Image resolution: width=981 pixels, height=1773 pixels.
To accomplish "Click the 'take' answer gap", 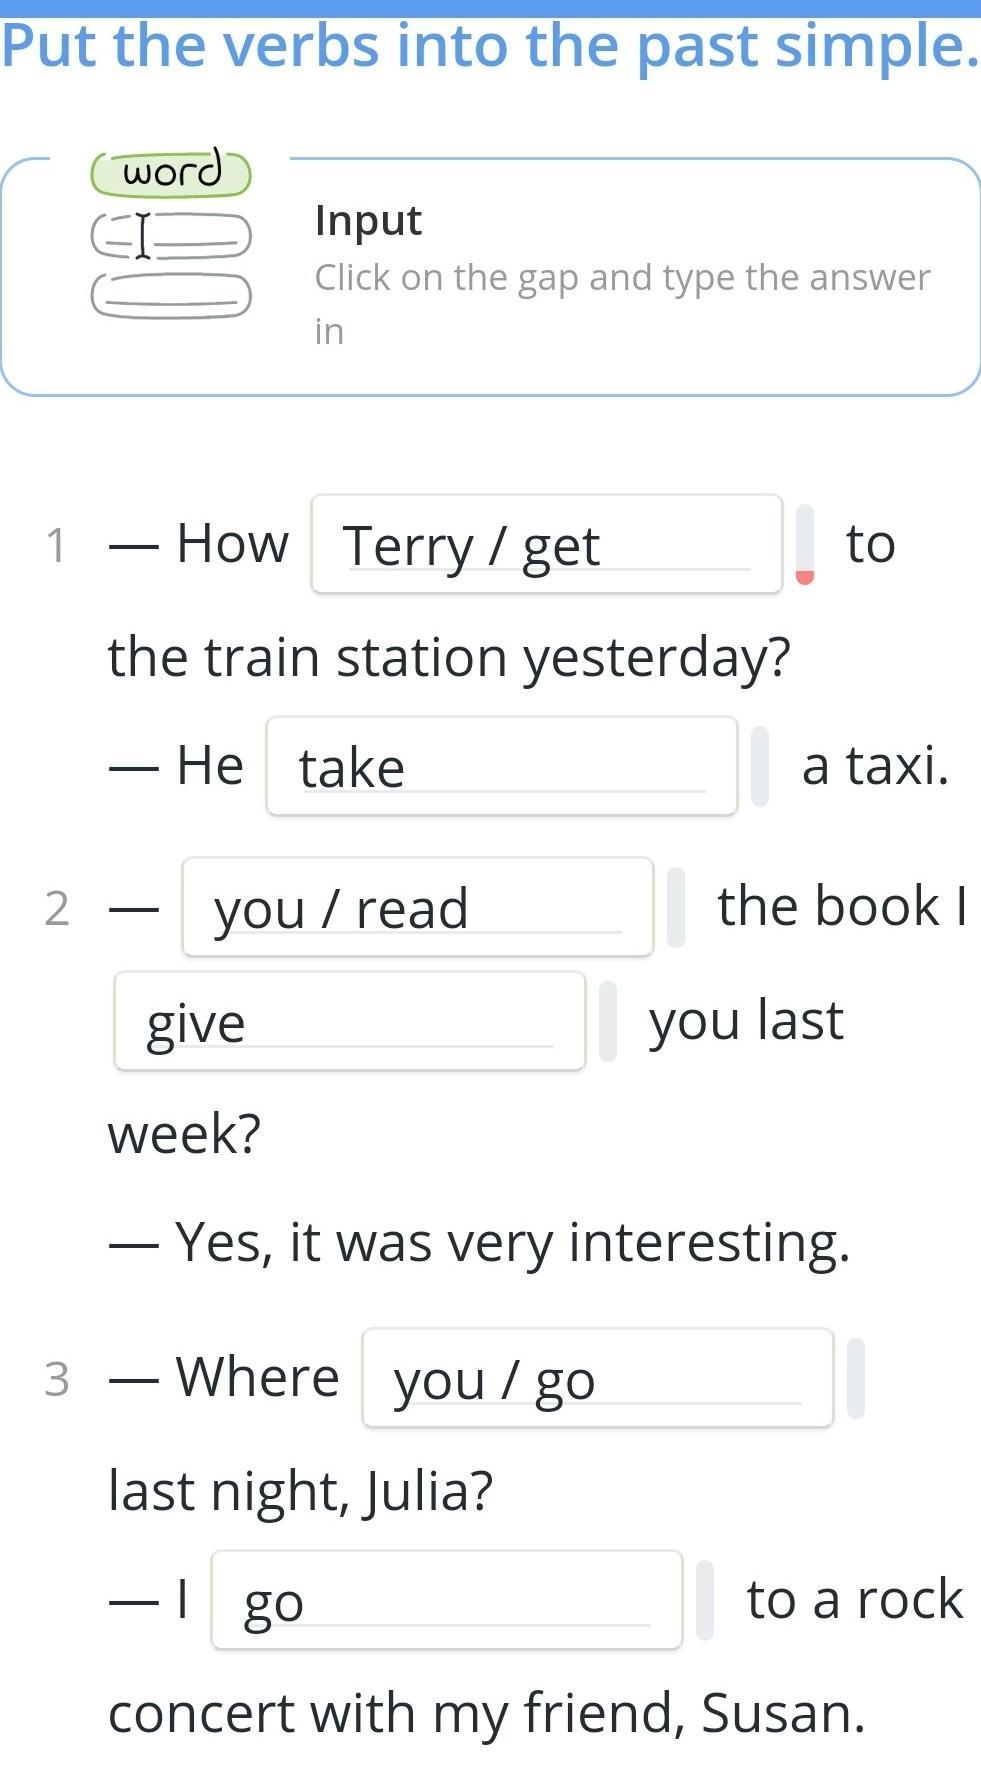I will coord(501,766).
